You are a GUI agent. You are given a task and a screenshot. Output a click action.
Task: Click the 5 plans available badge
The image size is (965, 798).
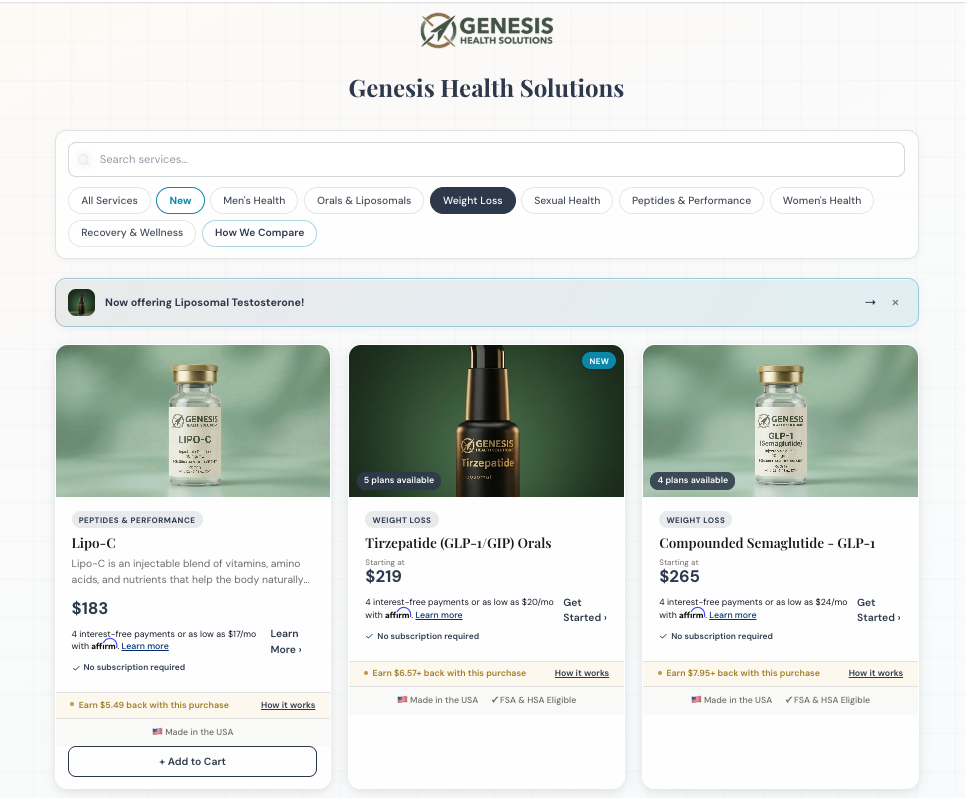399,480
